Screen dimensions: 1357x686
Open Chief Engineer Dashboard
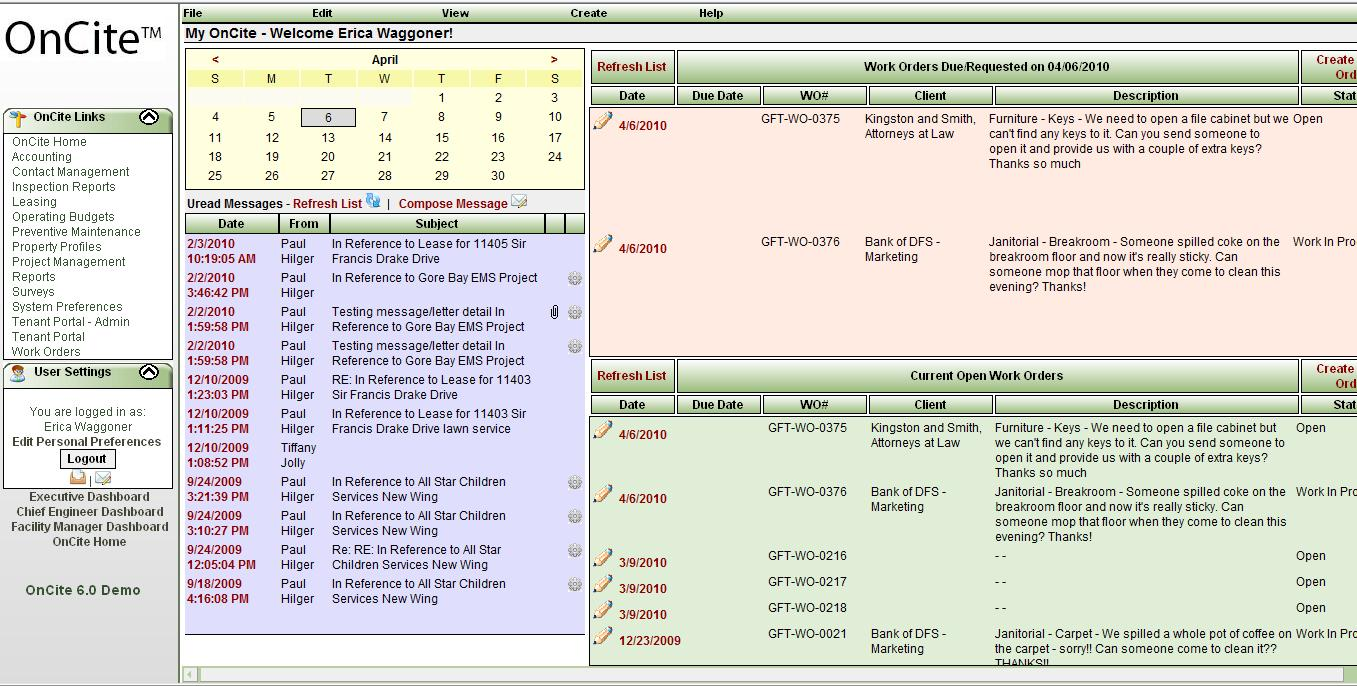[x=89, y=512]
